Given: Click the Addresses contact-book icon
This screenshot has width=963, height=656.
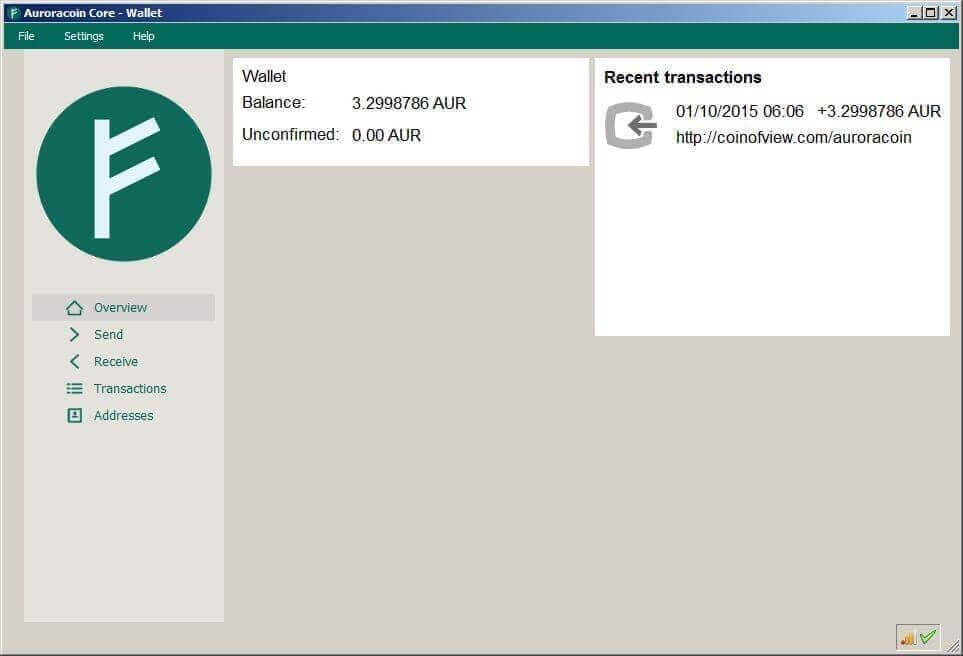Looking at the screenshot, I should (x=74, y=416).
